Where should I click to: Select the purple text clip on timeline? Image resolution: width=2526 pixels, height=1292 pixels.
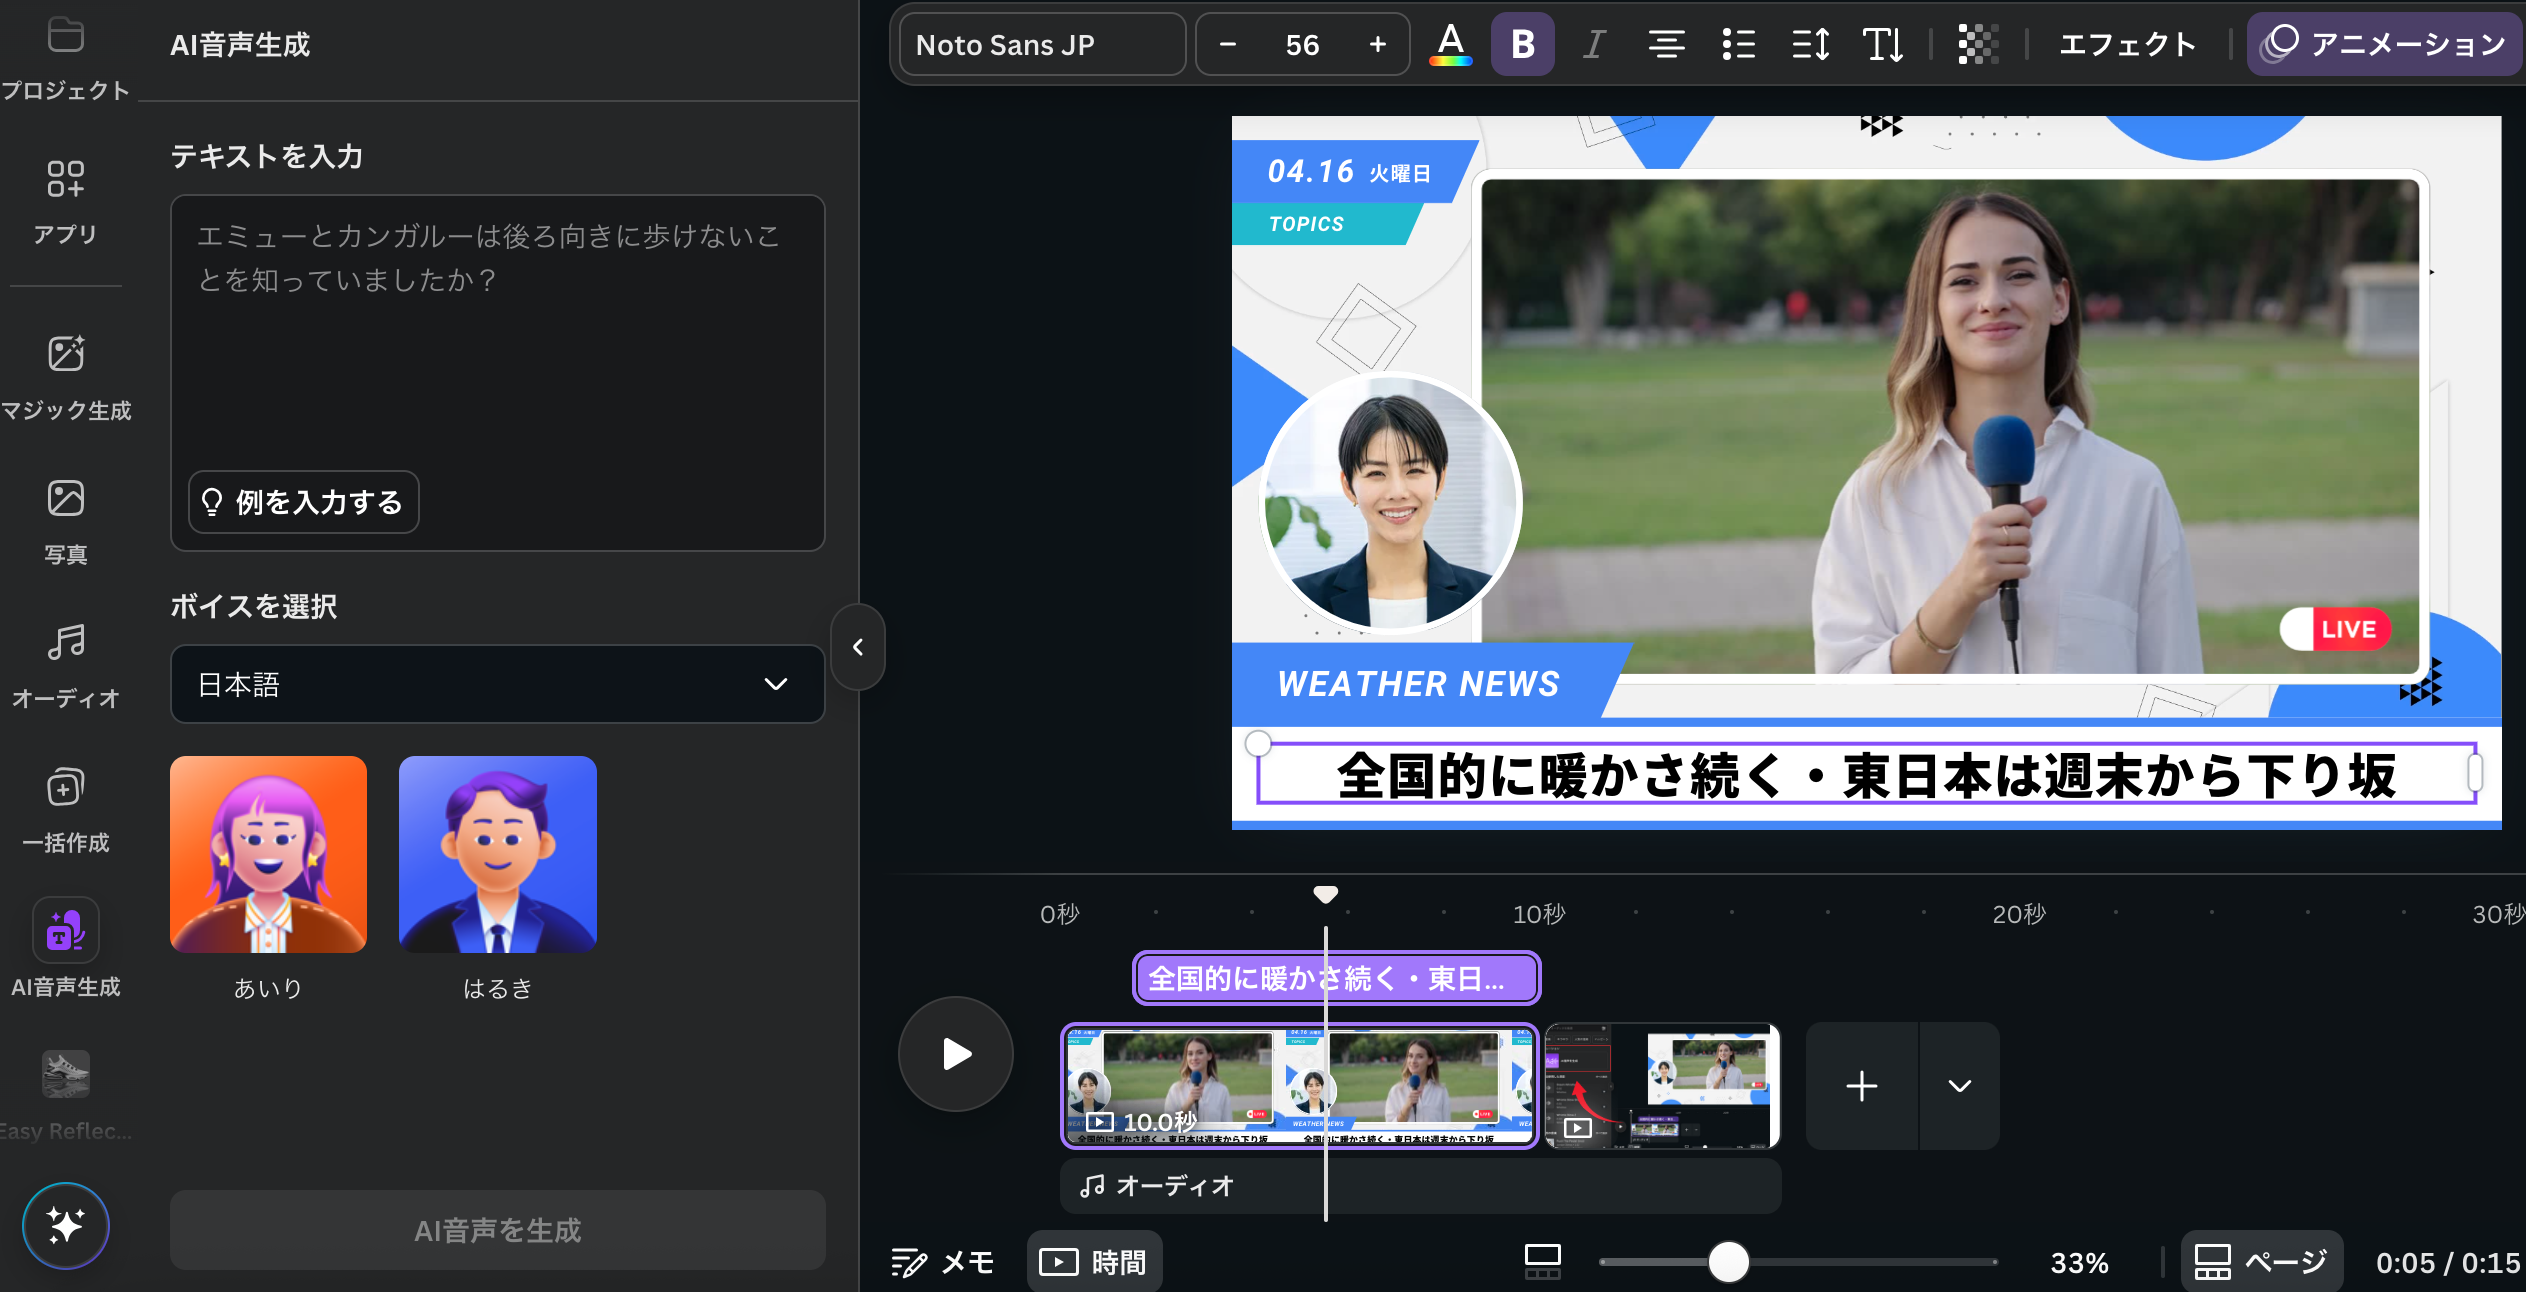(1336, 978)
